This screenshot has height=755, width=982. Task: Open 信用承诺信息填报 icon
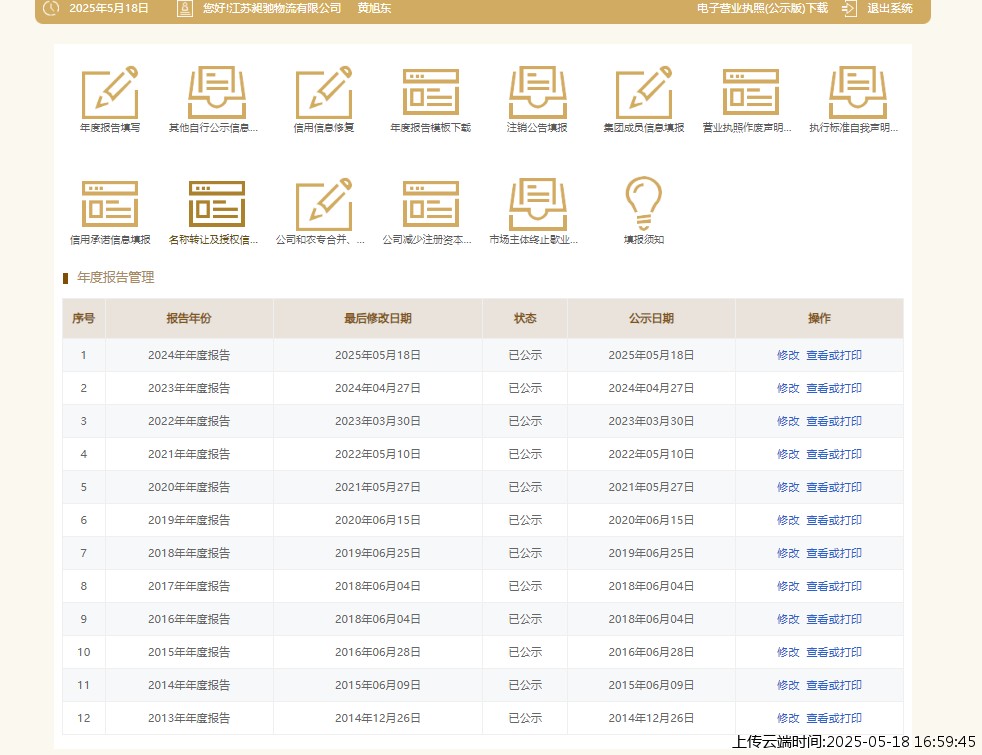110,204
